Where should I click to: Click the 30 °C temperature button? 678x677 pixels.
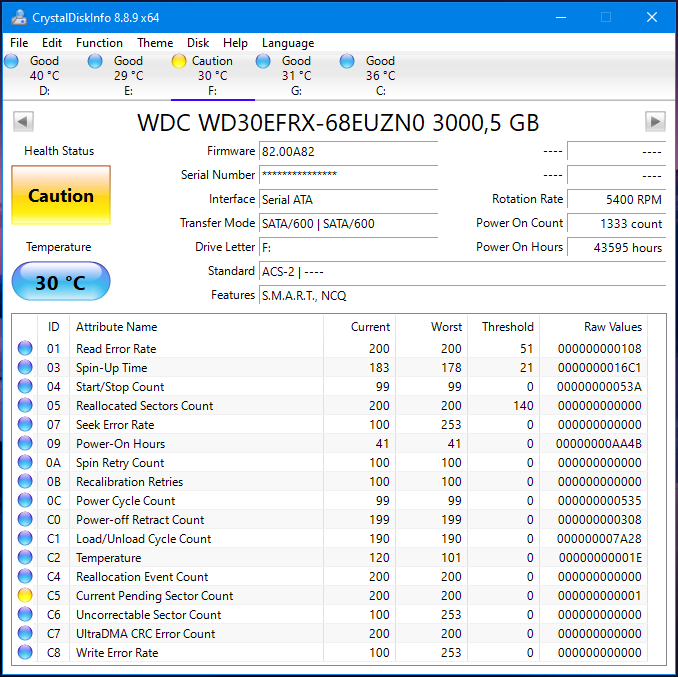click(61, 283)
